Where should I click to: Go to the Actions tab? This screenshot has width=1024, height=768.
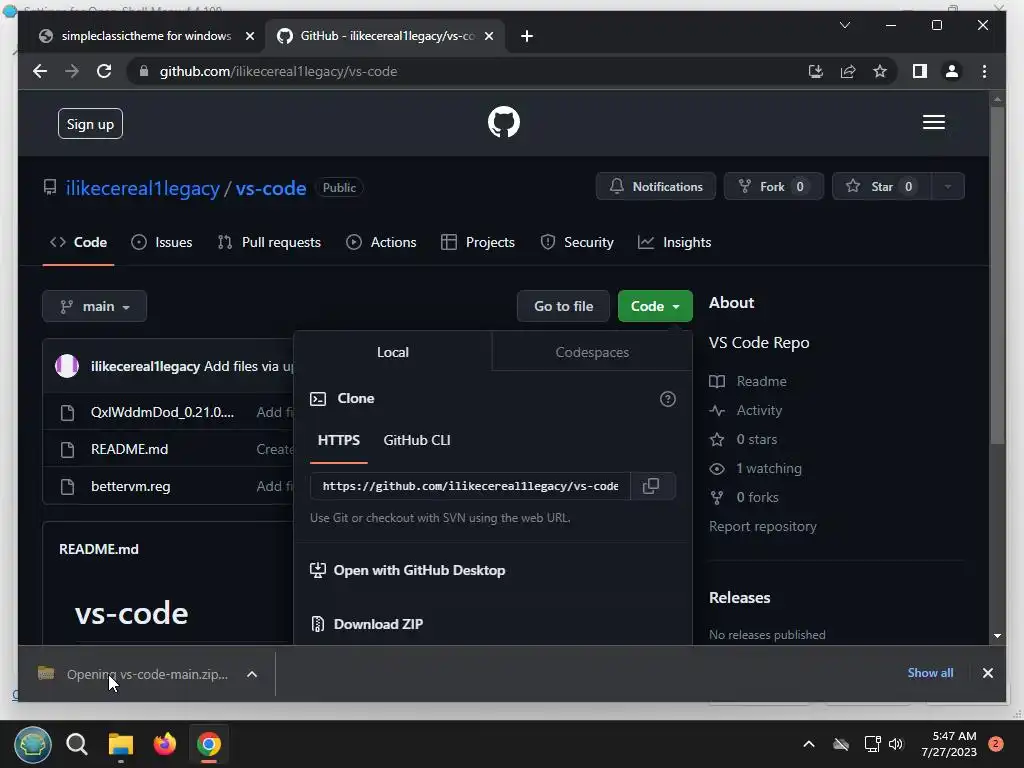381,242
